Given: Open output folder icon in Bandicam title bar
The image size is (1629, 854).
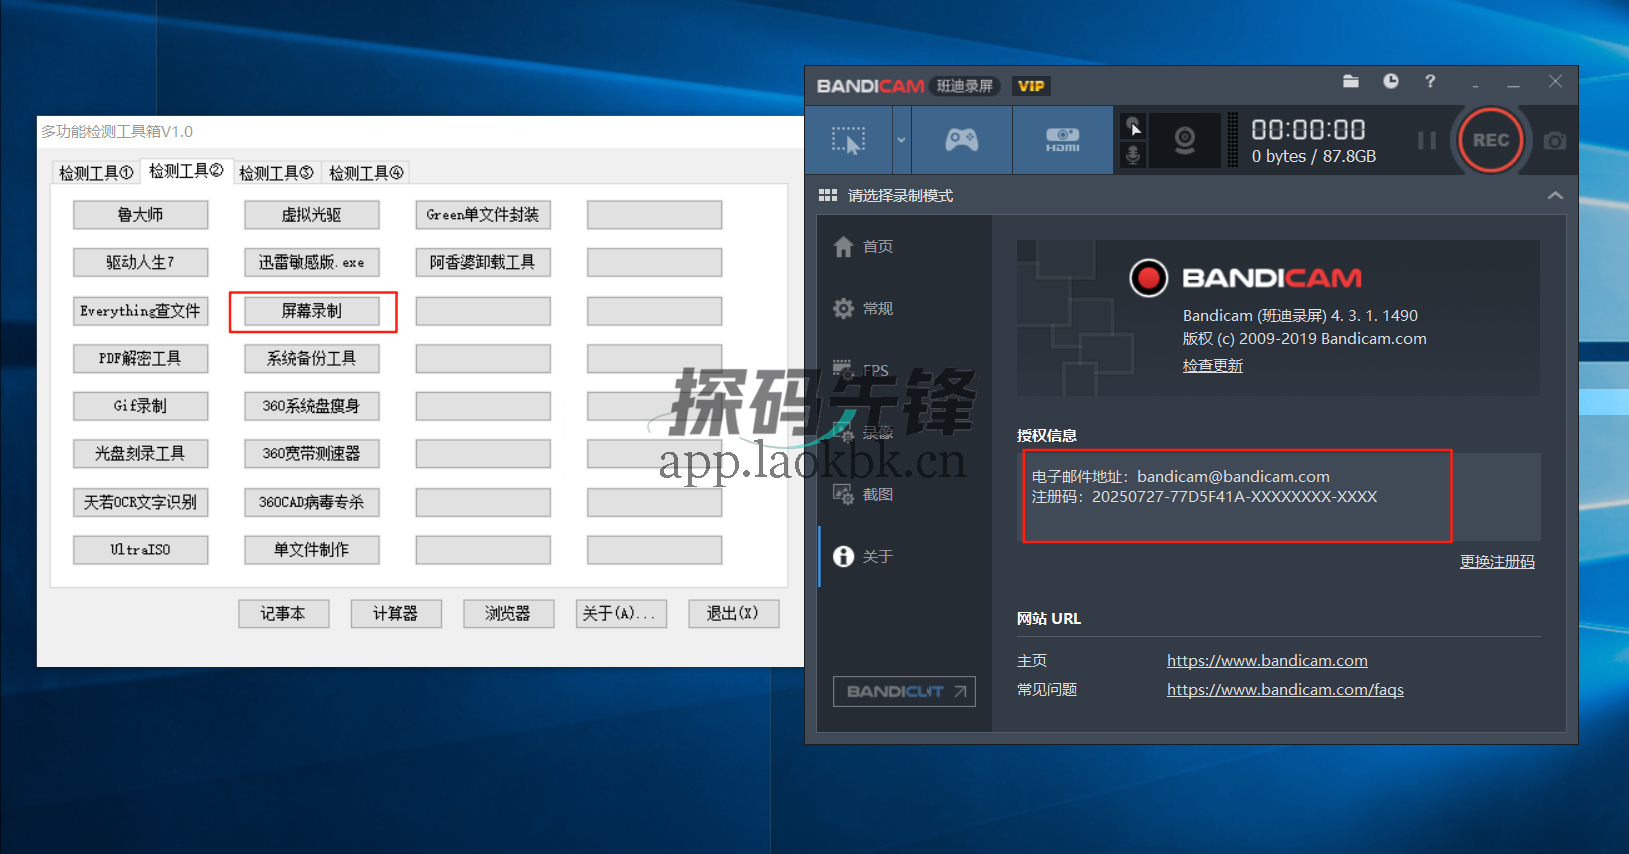Looking at the screenshot, I should pyautogui.click(x=1351, y=81).
